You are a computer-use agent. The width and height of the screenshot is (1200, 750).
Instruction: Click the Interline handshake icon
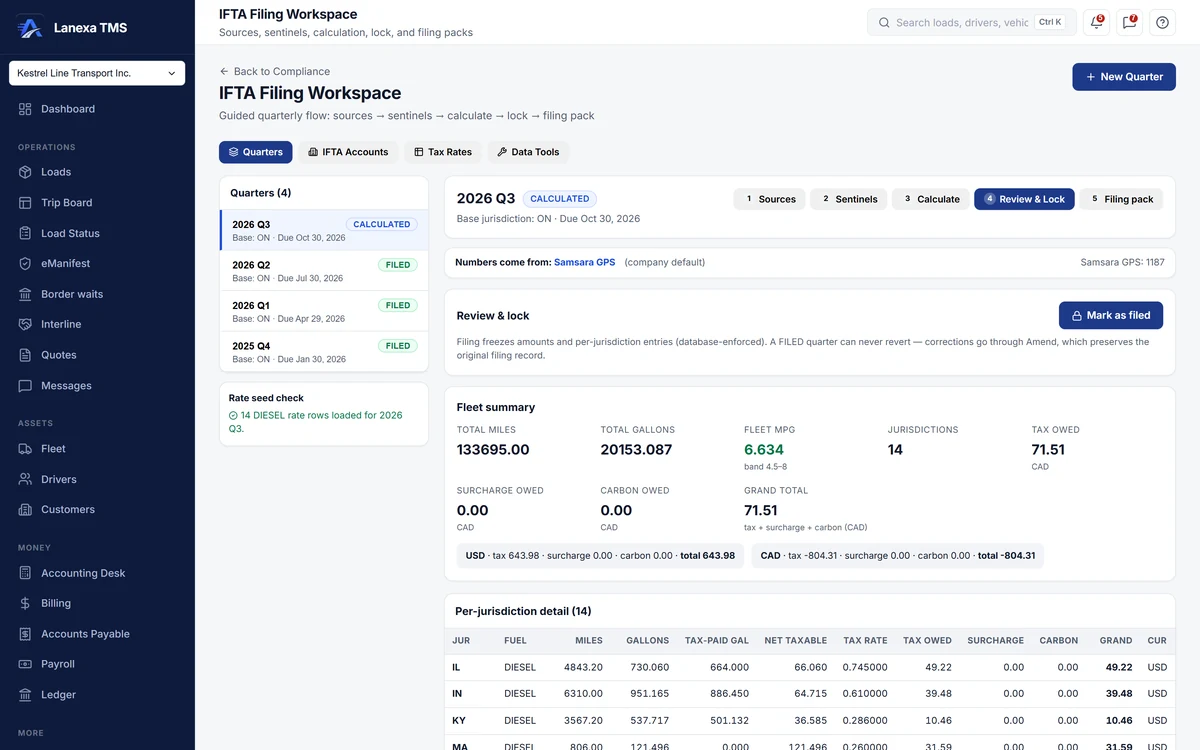[x=25, y=325]
